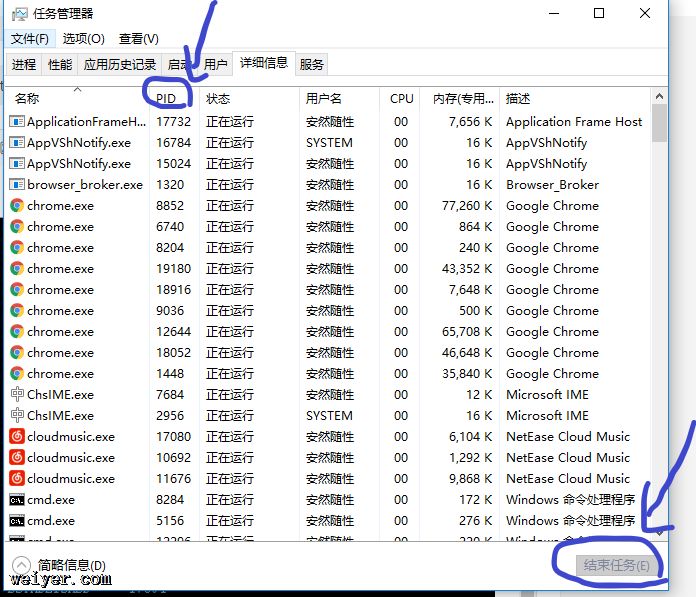Click the vertical scrollbar of process list
696x597 pixels.
point(659,300)
